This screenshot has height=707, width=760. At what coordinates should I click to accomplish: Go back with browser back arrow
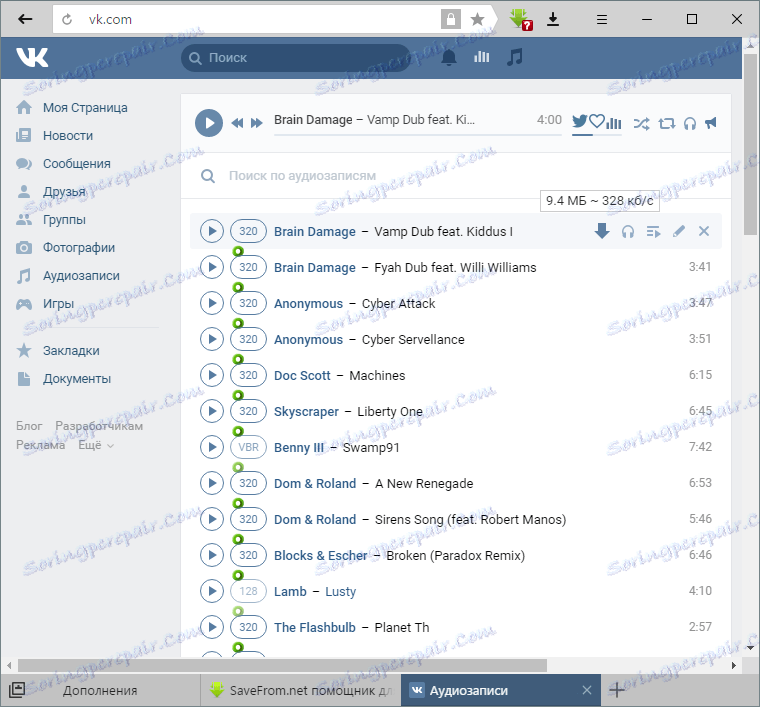coord(25,19)
